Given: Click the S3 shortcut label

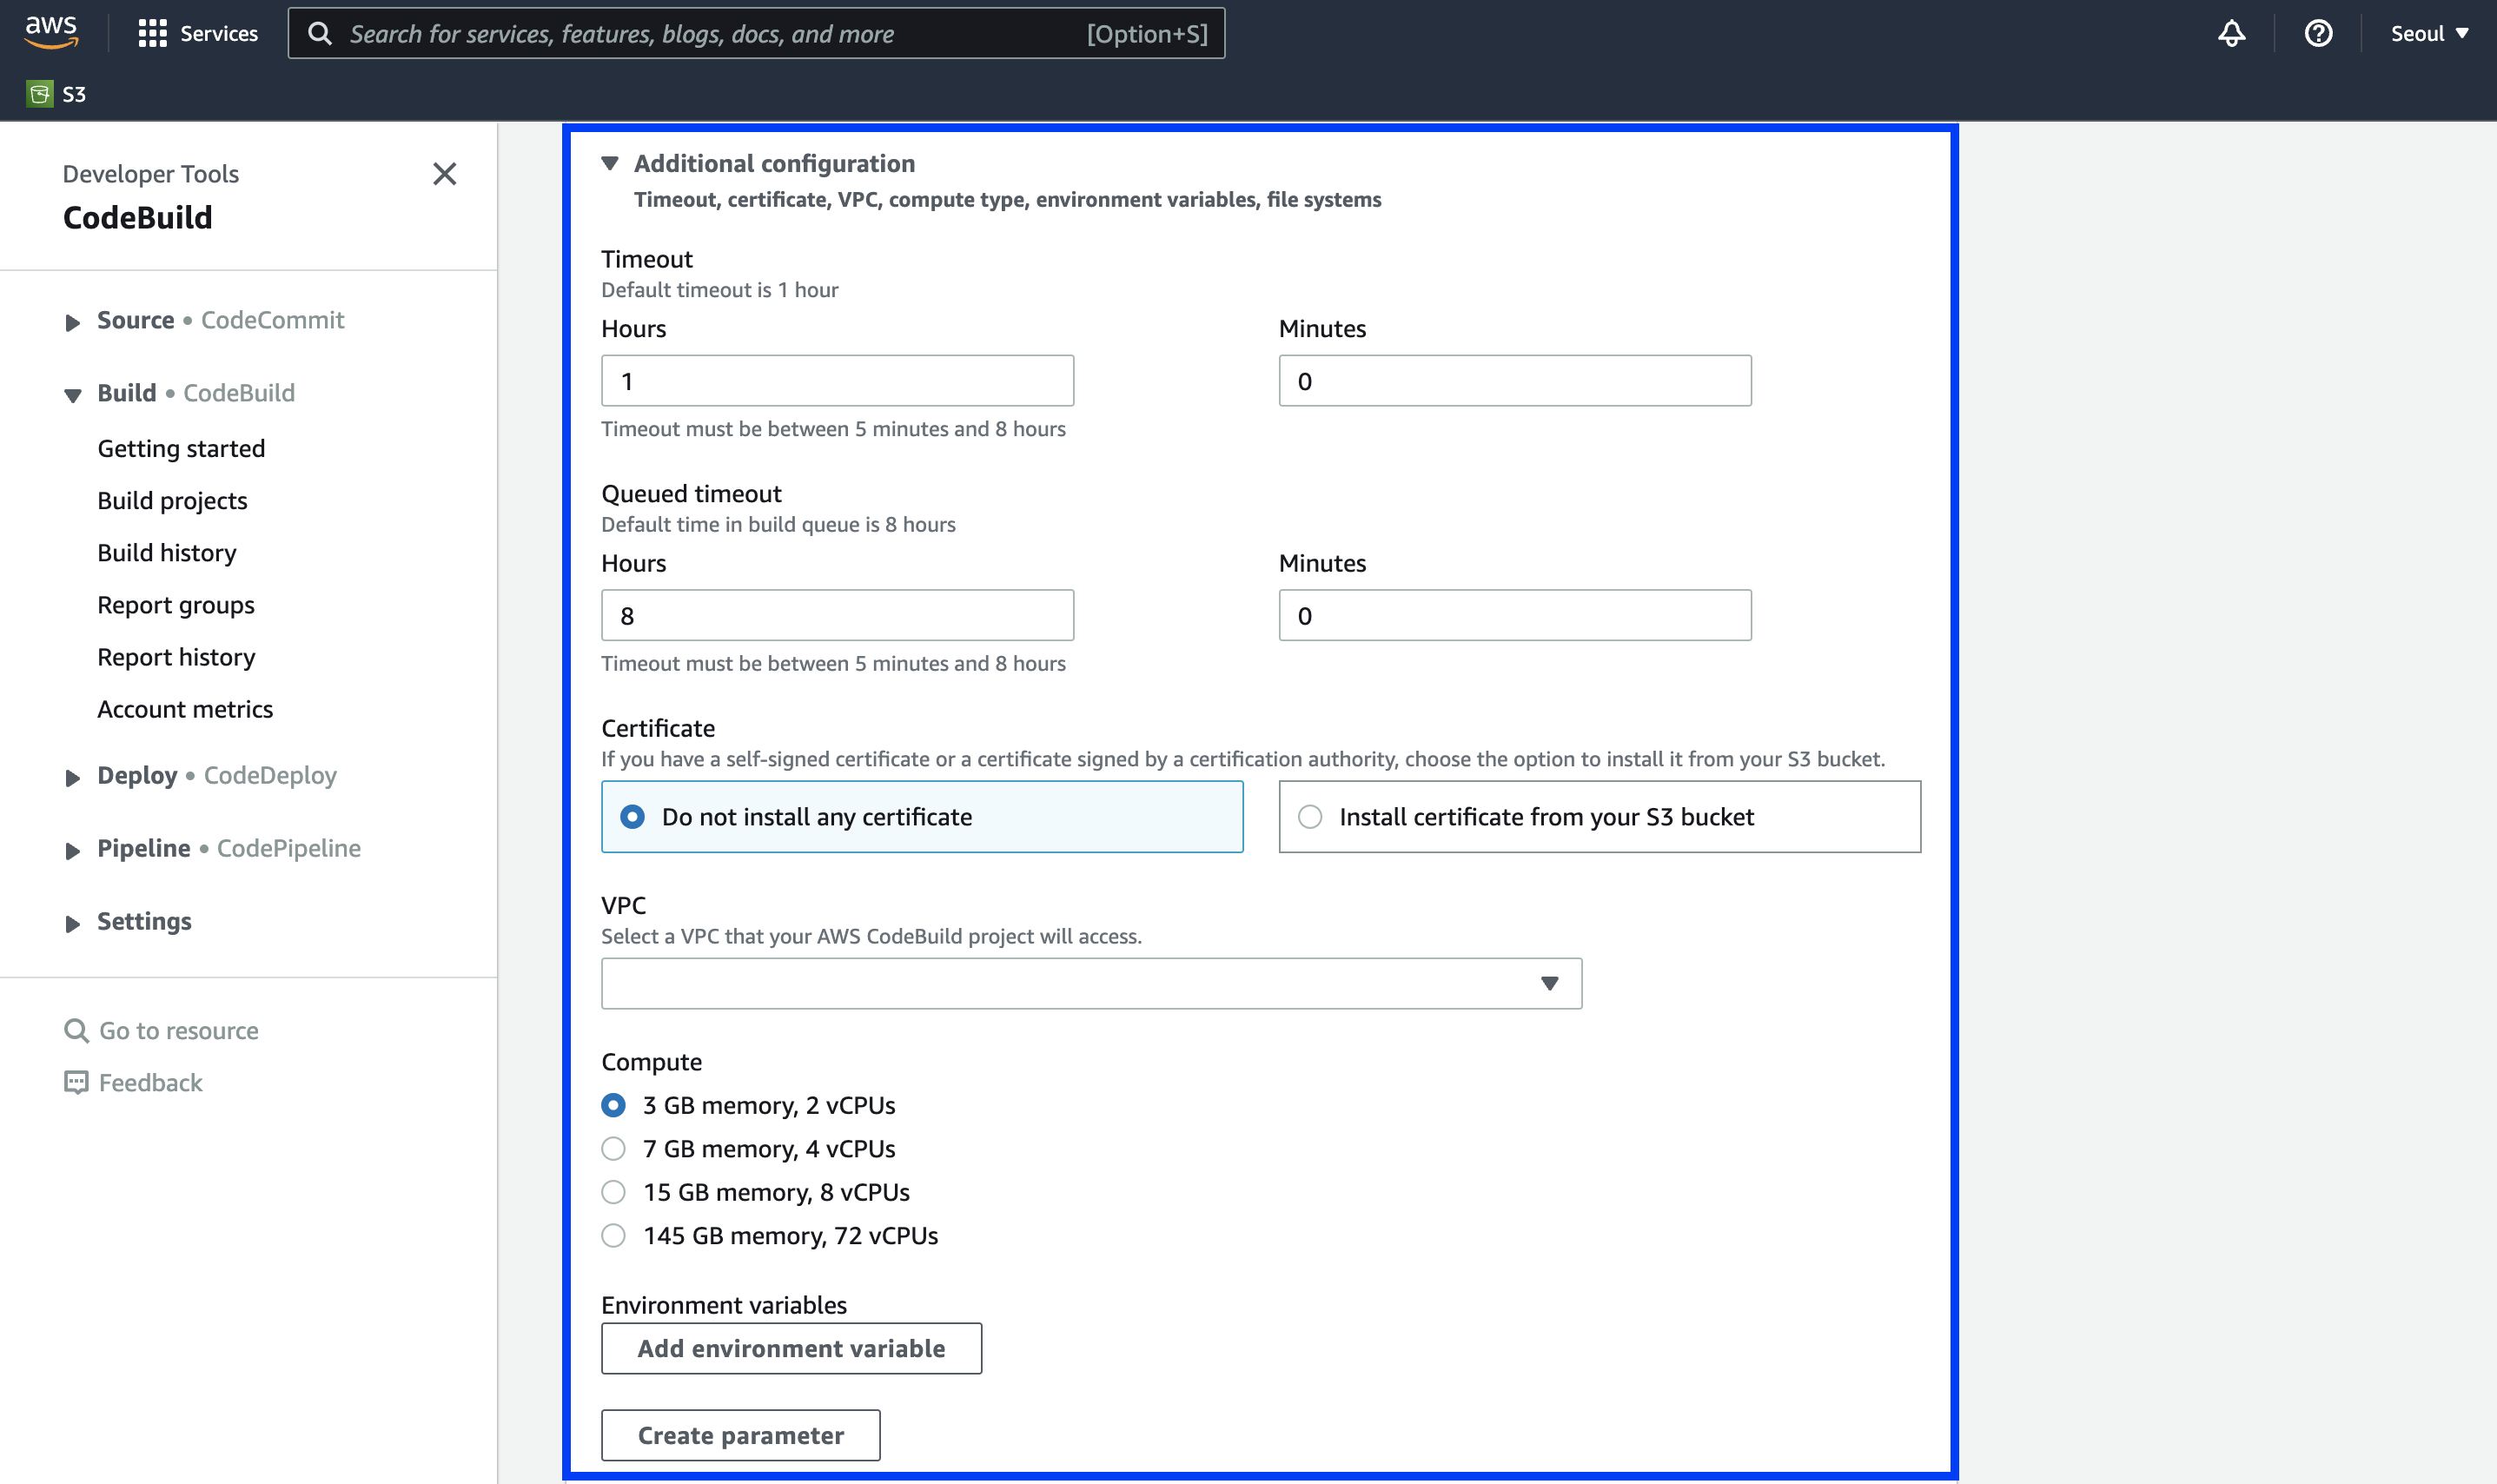Looking at the screenshot, I should (x=74, y=94).
